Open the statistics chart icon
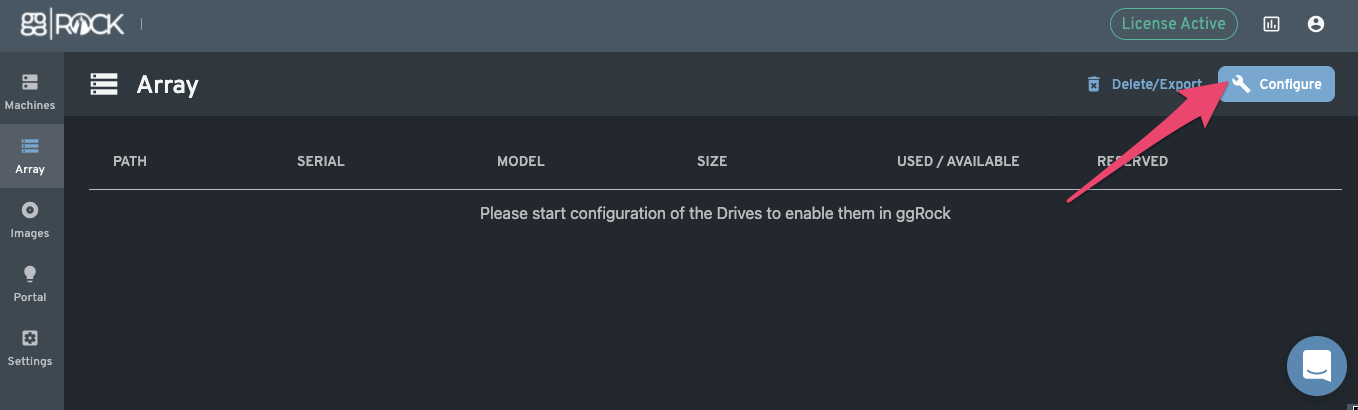 click(1272, 24)
